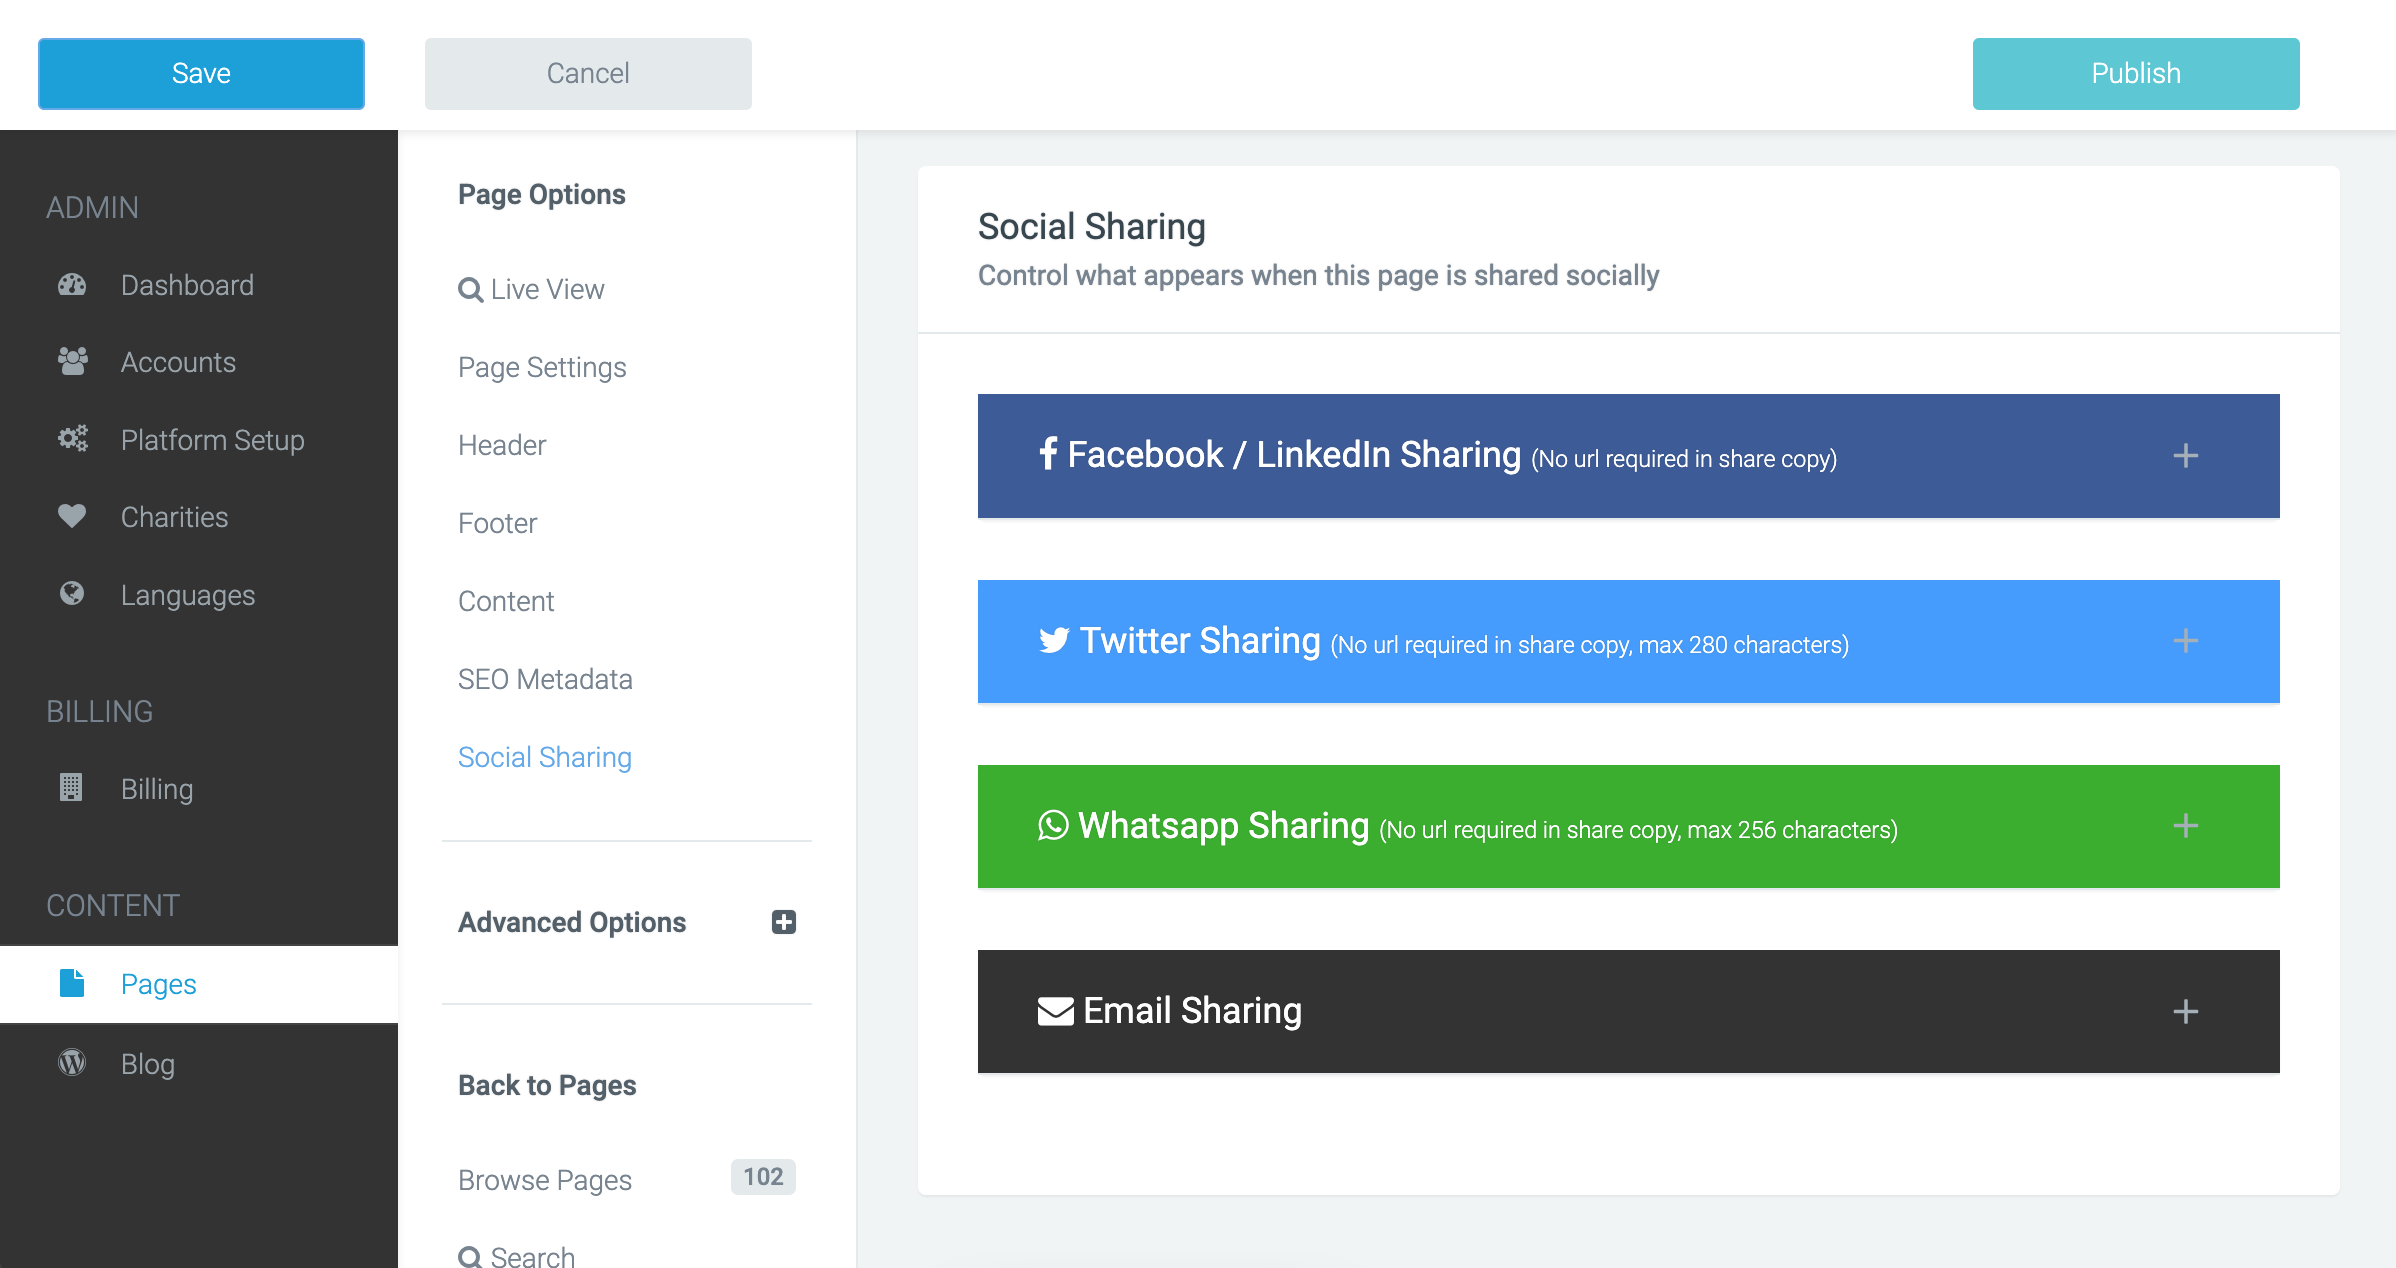This screenshot has width=2396, height=1268.
Task: Select the Social Sharing option
Action: 545,757
